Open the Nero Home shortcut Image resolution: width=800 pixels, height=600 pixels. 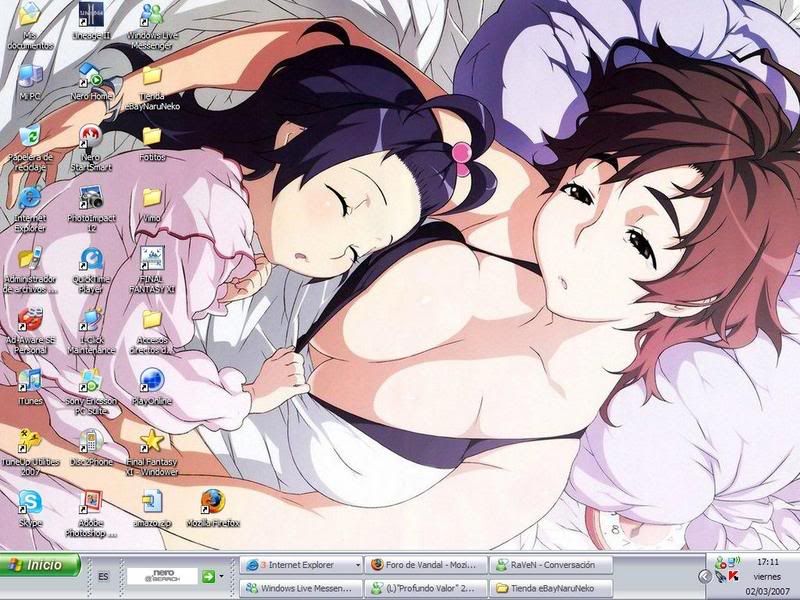click(x=91, y=82)
